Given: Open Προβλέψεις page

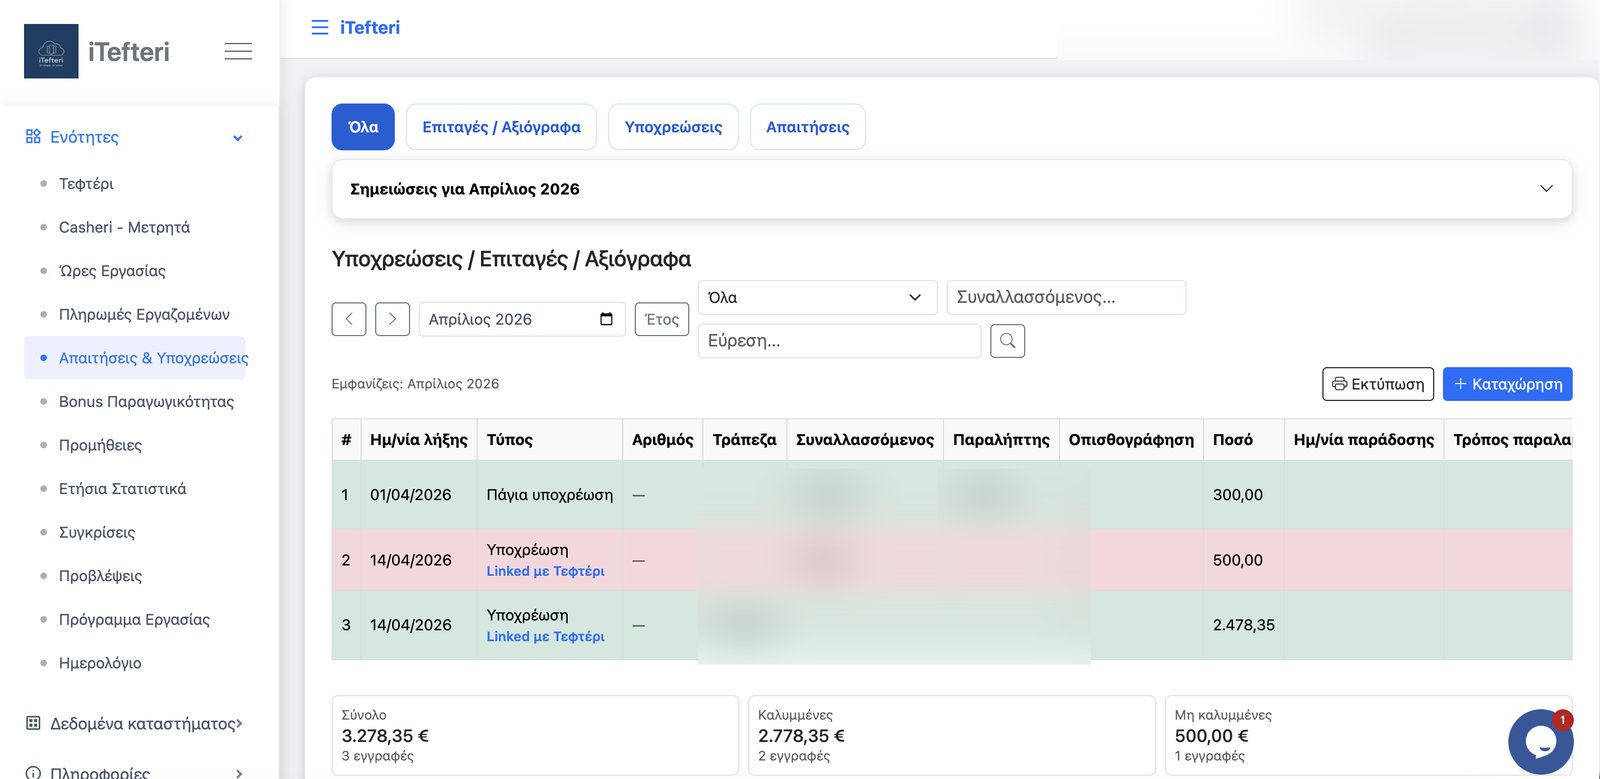Looking at the screenshot, I should (100, 576).
